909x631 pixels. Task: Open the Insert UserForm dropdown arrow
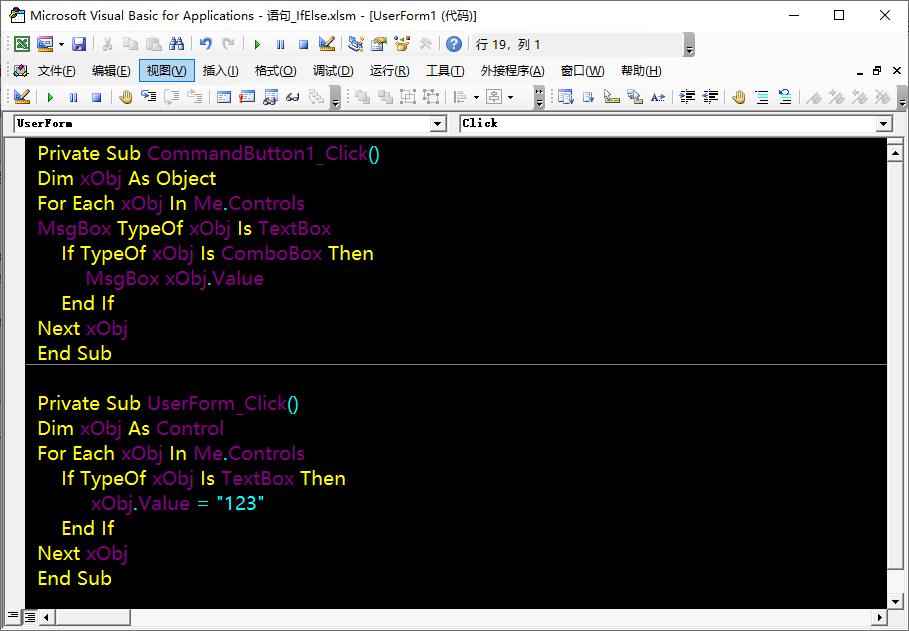pyautogui.click(x=61, y=44)
